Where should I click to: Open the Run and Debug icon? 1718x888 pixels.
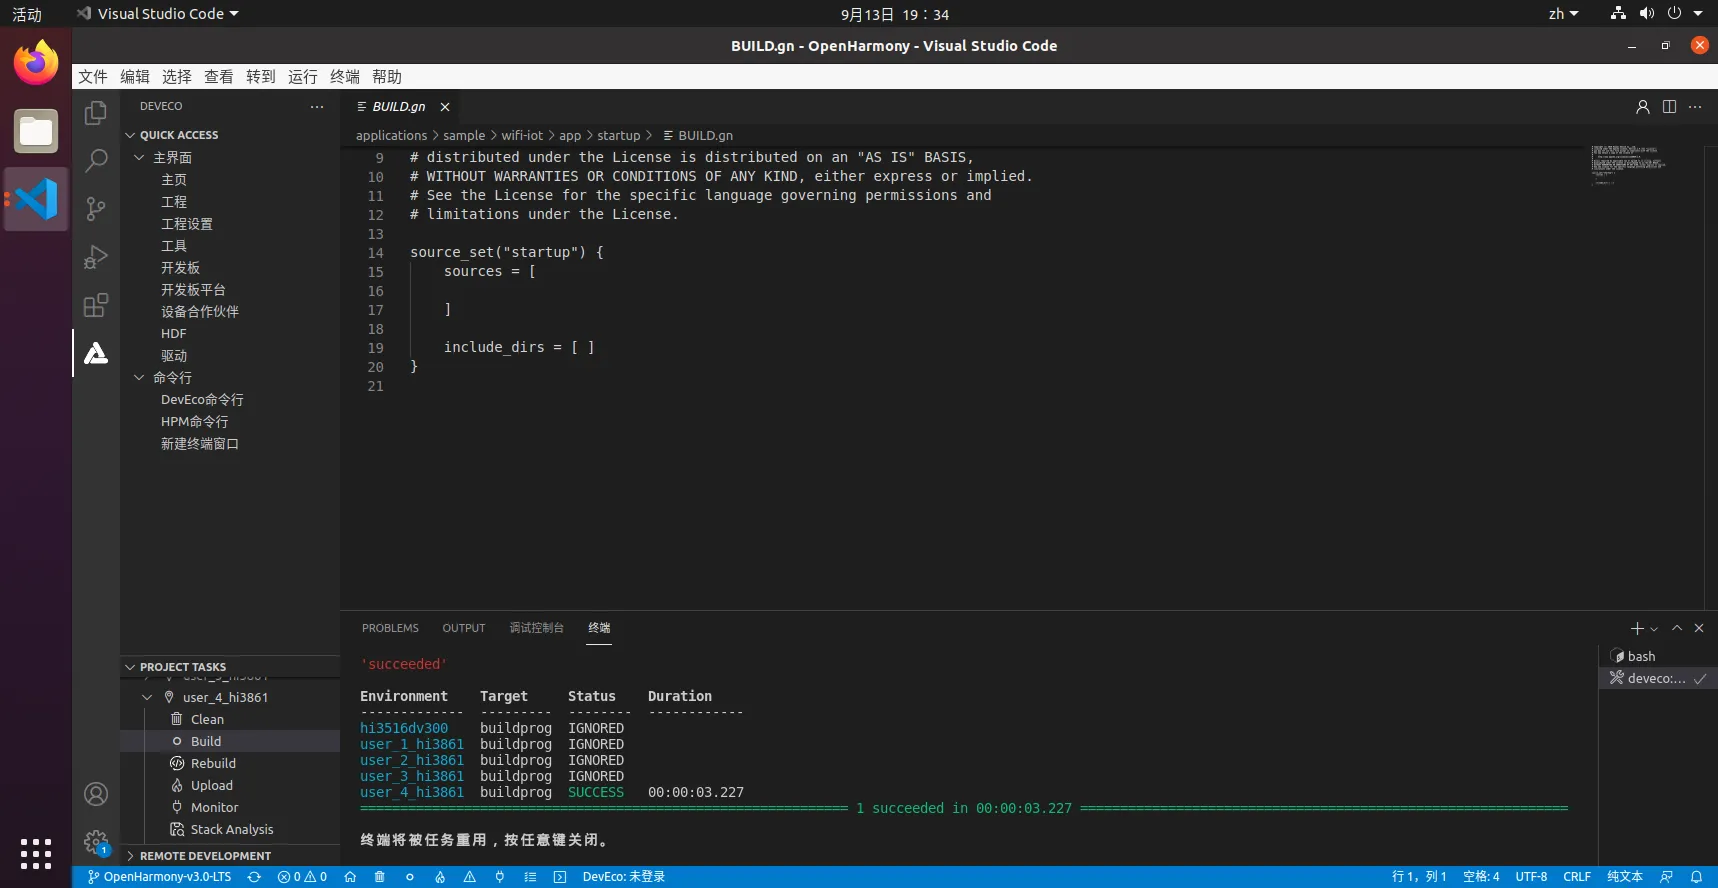[96, 257]
